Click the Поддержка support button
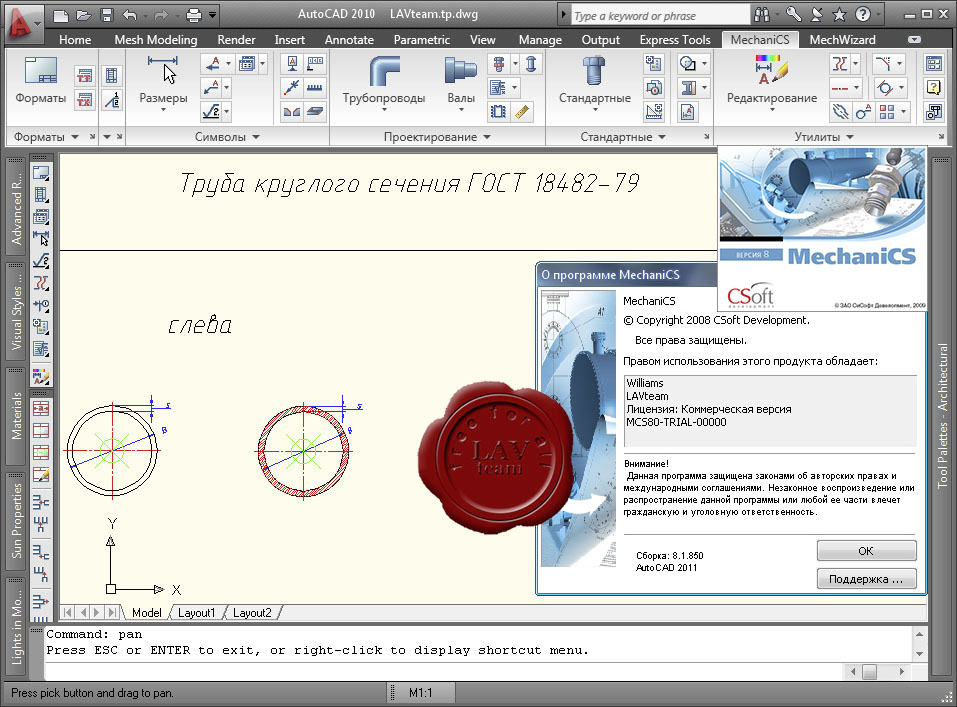This screenshot has height=707, width=957. (866, 579)
